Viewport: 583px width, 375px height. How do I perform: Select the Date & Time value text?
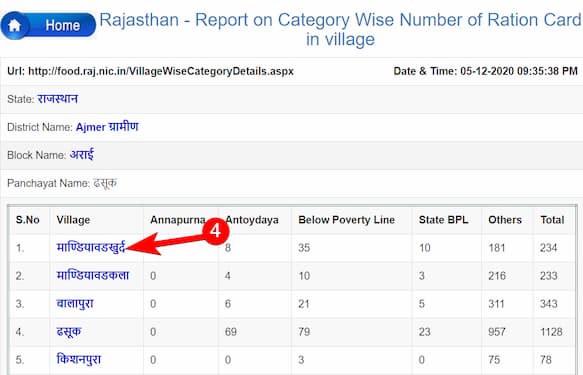519,71
